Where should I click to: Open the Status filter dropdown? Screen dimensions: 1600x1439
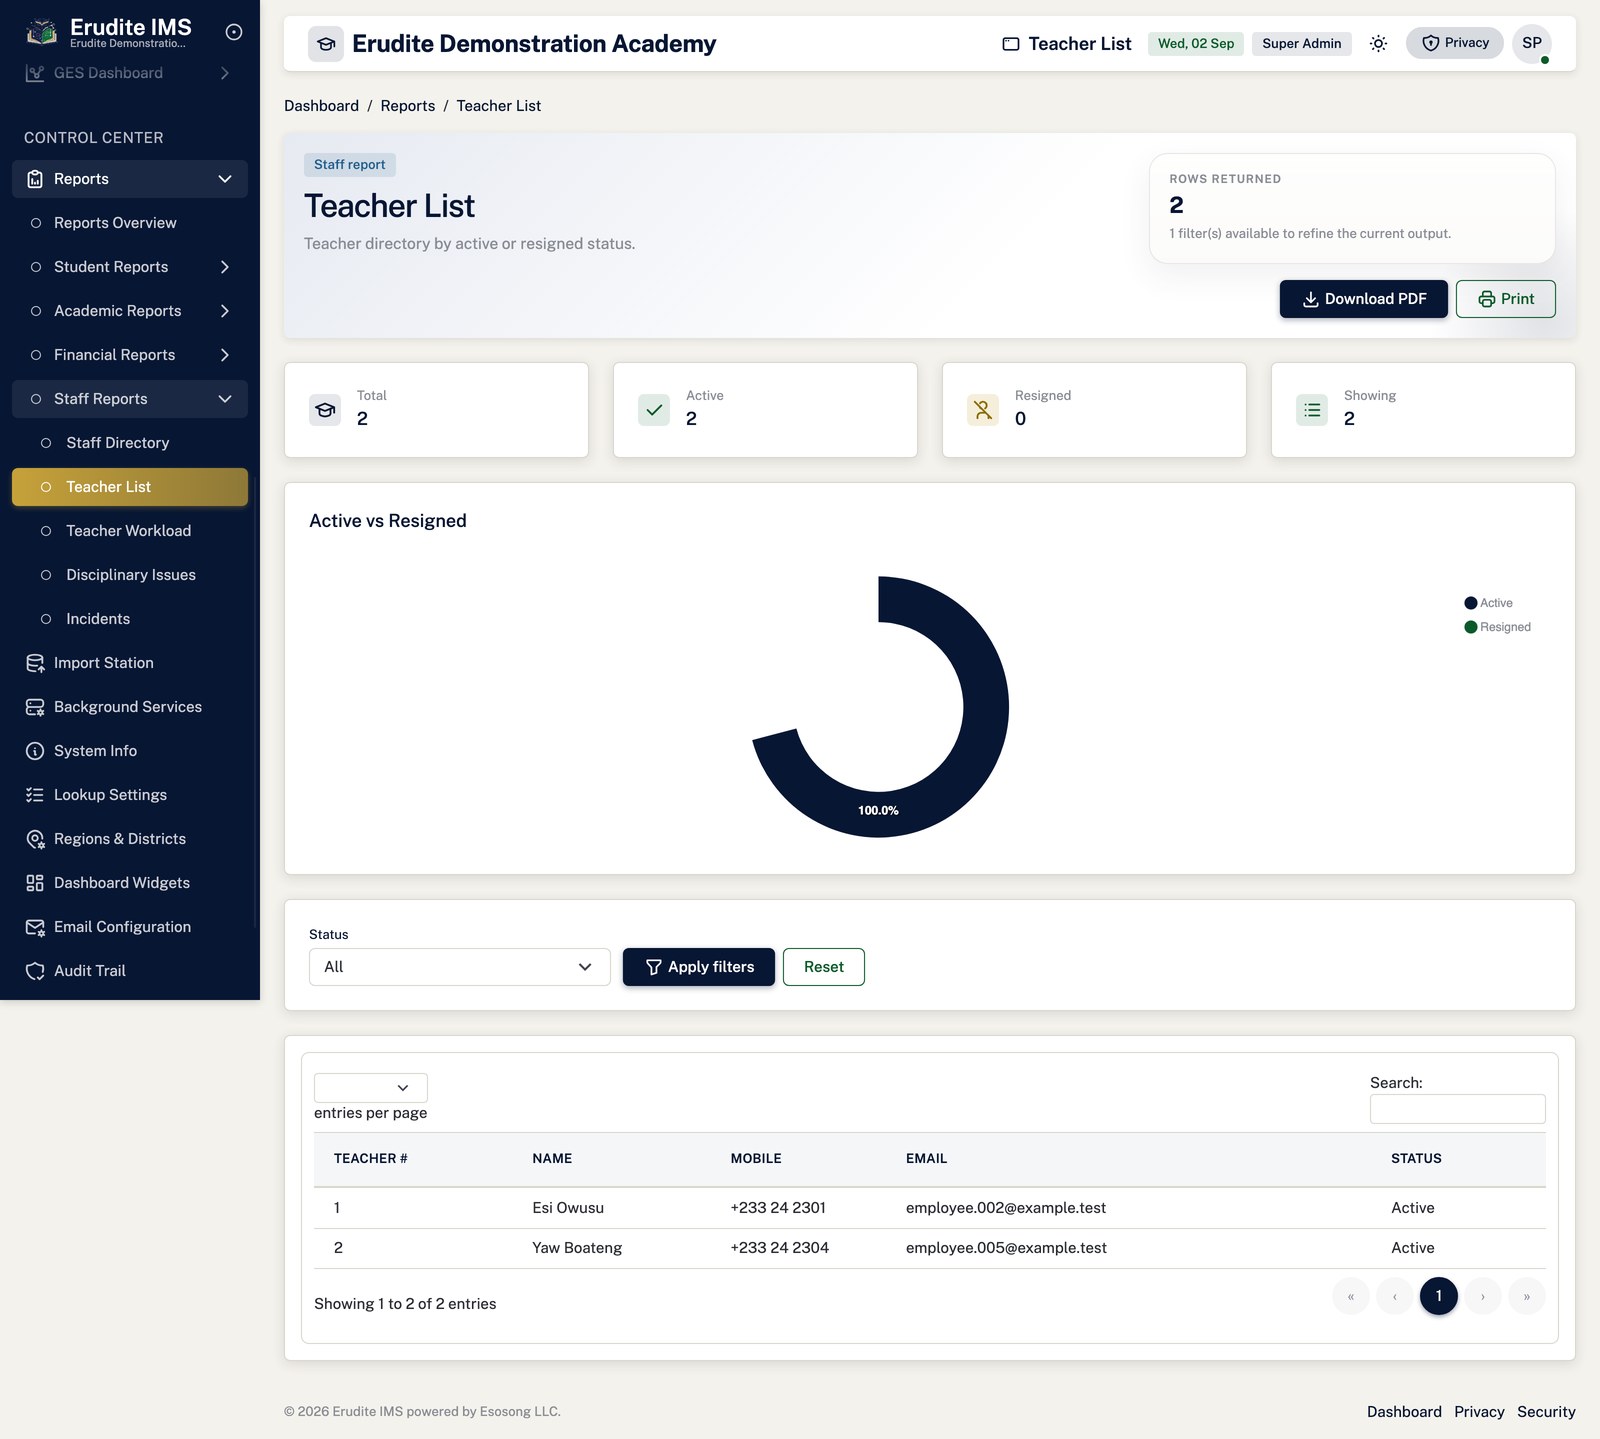[x=459, y=967]
